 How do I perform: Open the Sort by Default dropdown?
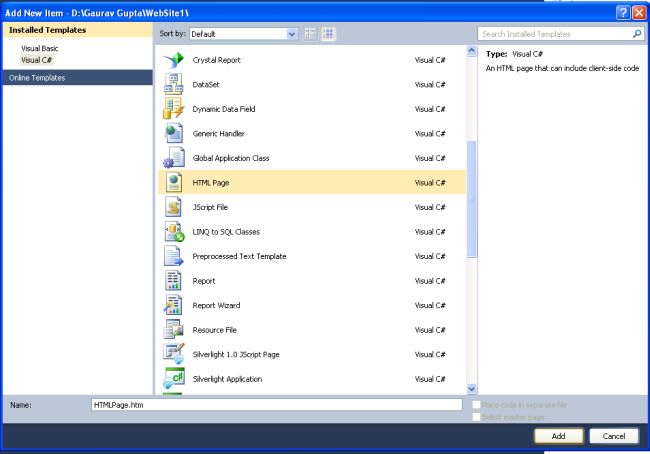[x=243, y=34]
